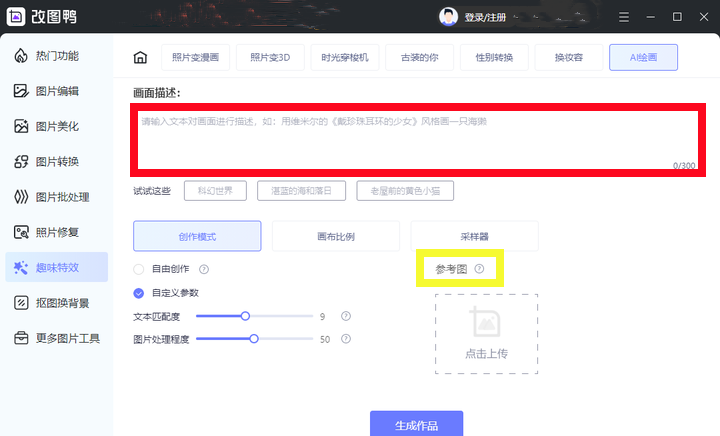
Task: Click in the 画面描述 text input box
Action: 418,140
